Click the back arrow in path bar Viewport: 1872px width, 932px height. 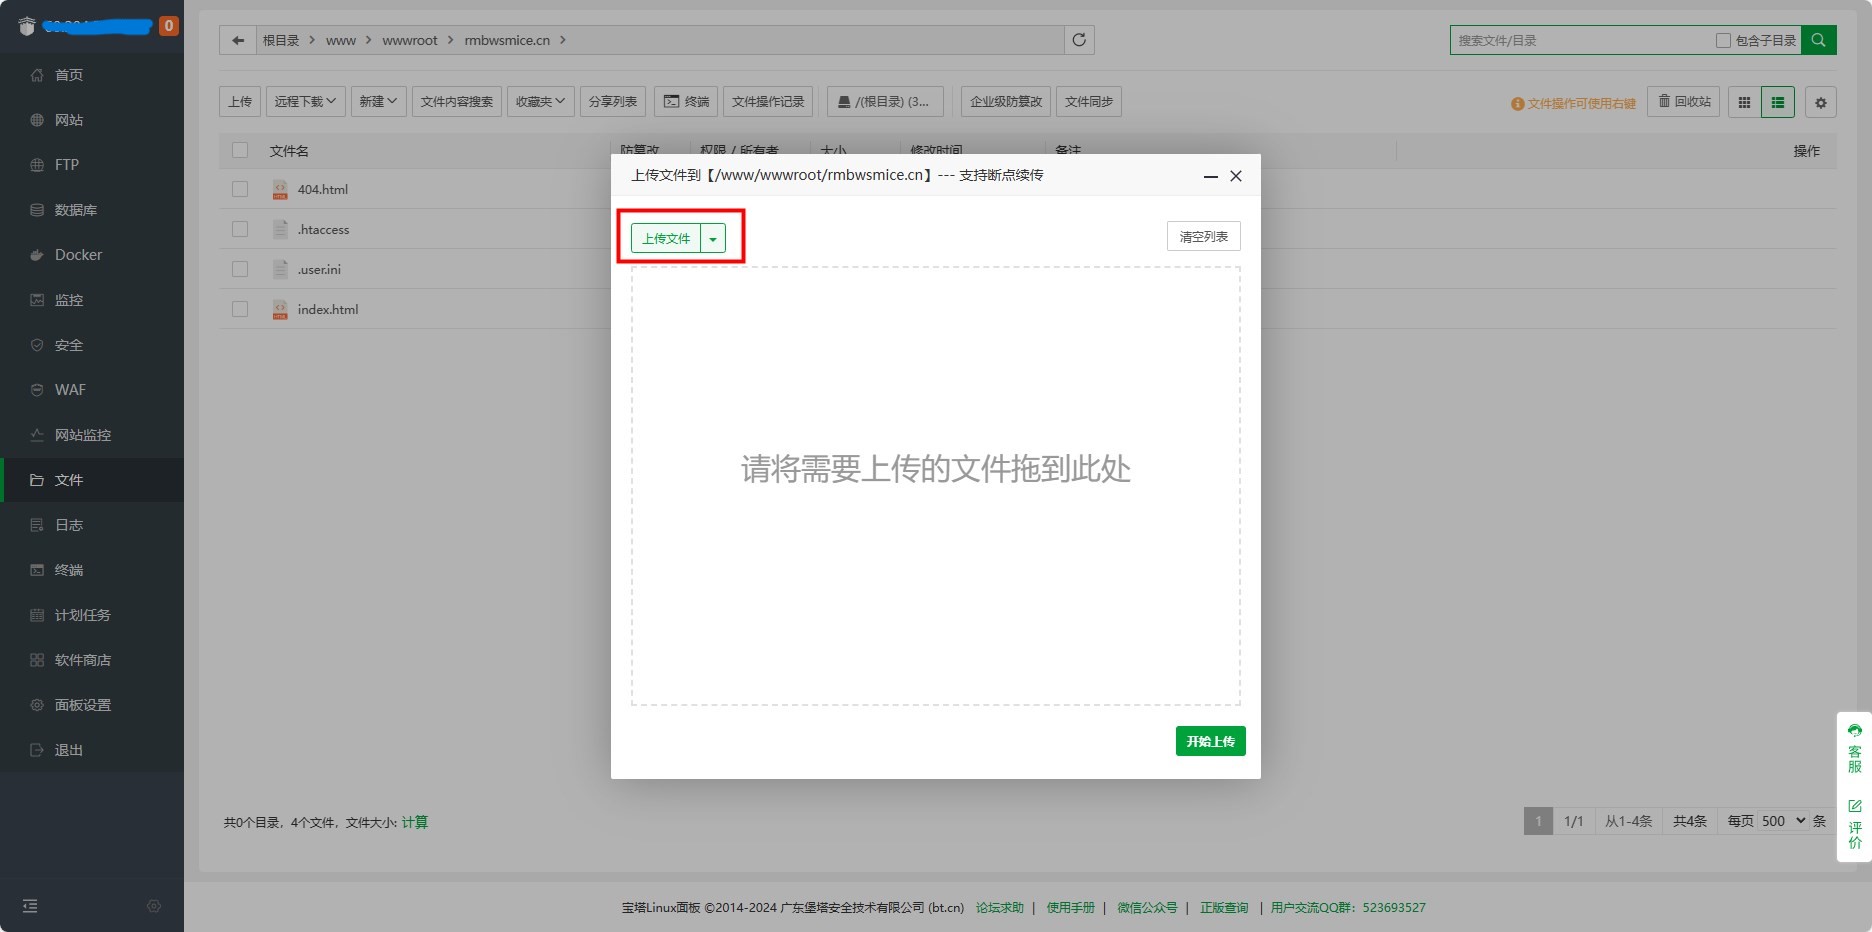pyautogui.click(x=237, y=40)
